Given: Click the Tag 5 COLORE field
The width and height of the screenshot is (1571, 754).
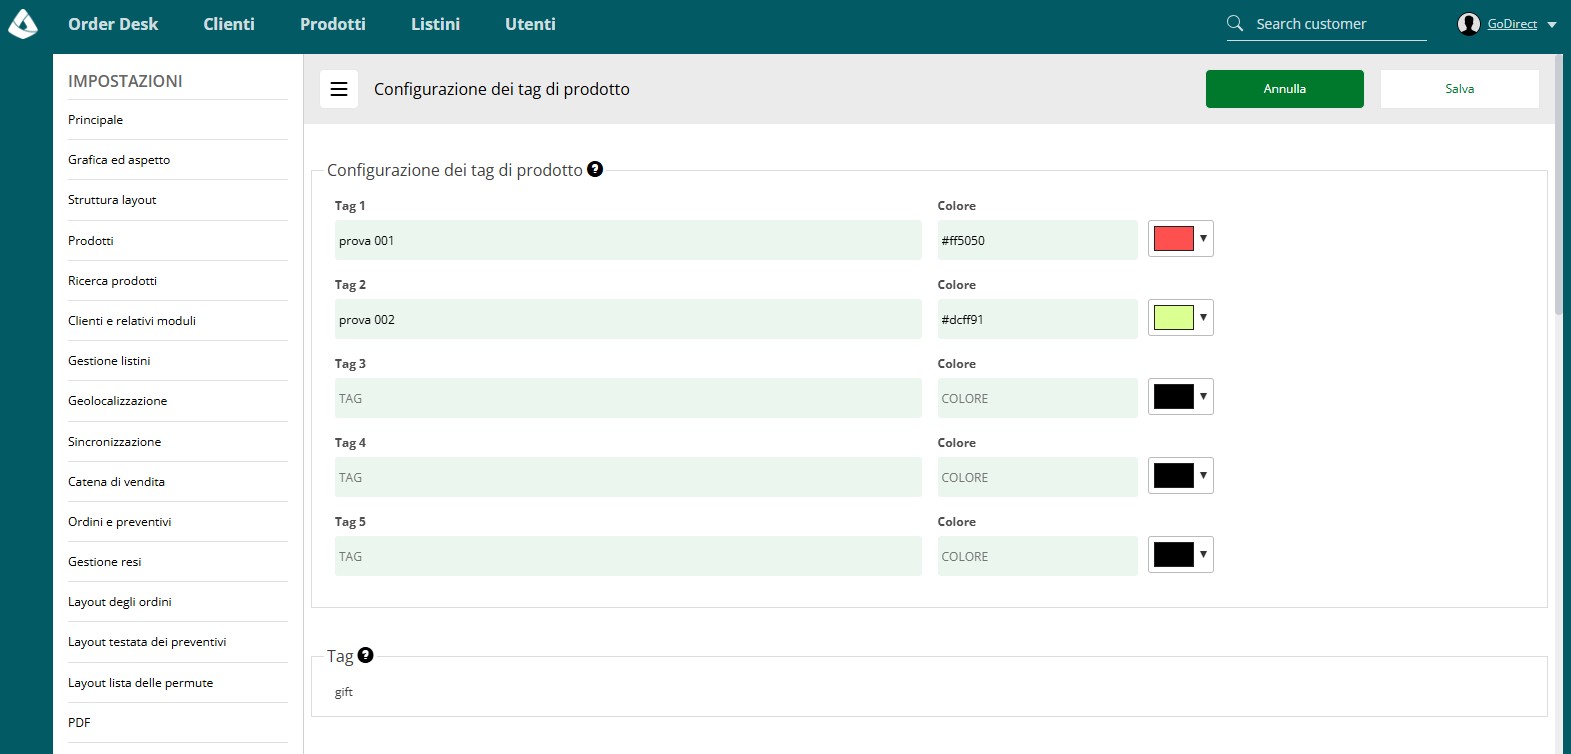Looking at the screenshot, I should [1037, 556].
